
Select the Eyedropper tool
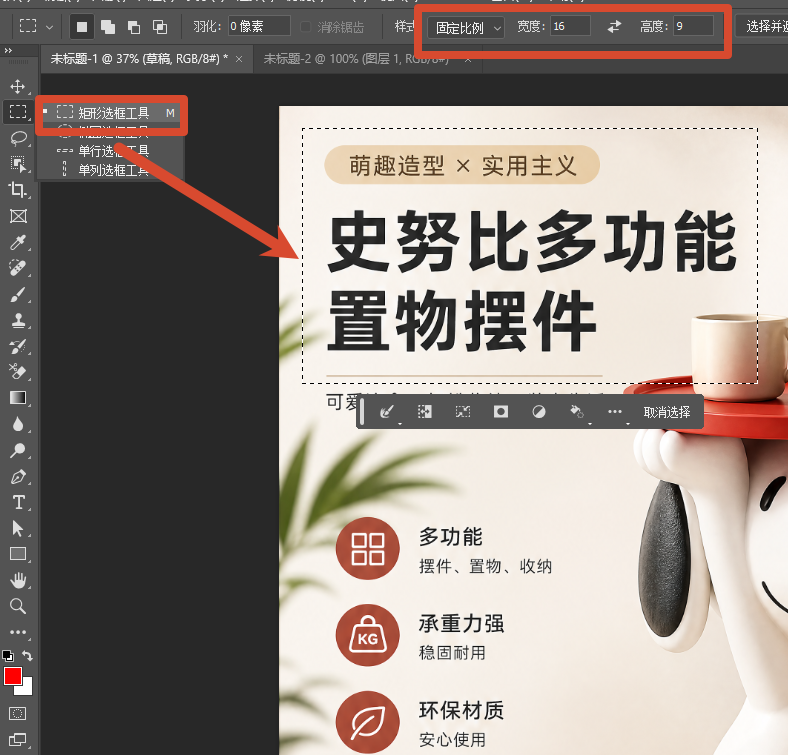click(18, 242)
